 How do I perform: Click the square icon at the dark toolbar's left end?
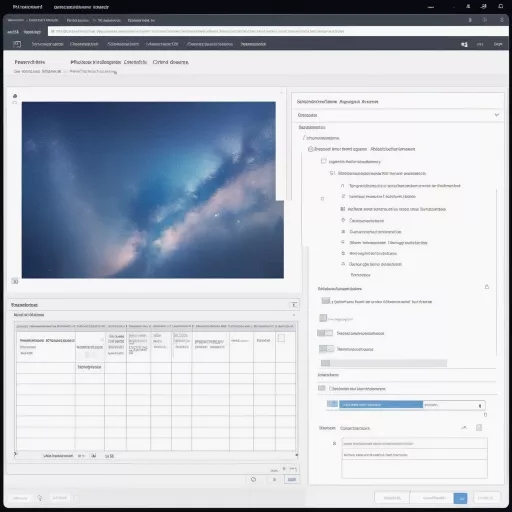point(17,44)
